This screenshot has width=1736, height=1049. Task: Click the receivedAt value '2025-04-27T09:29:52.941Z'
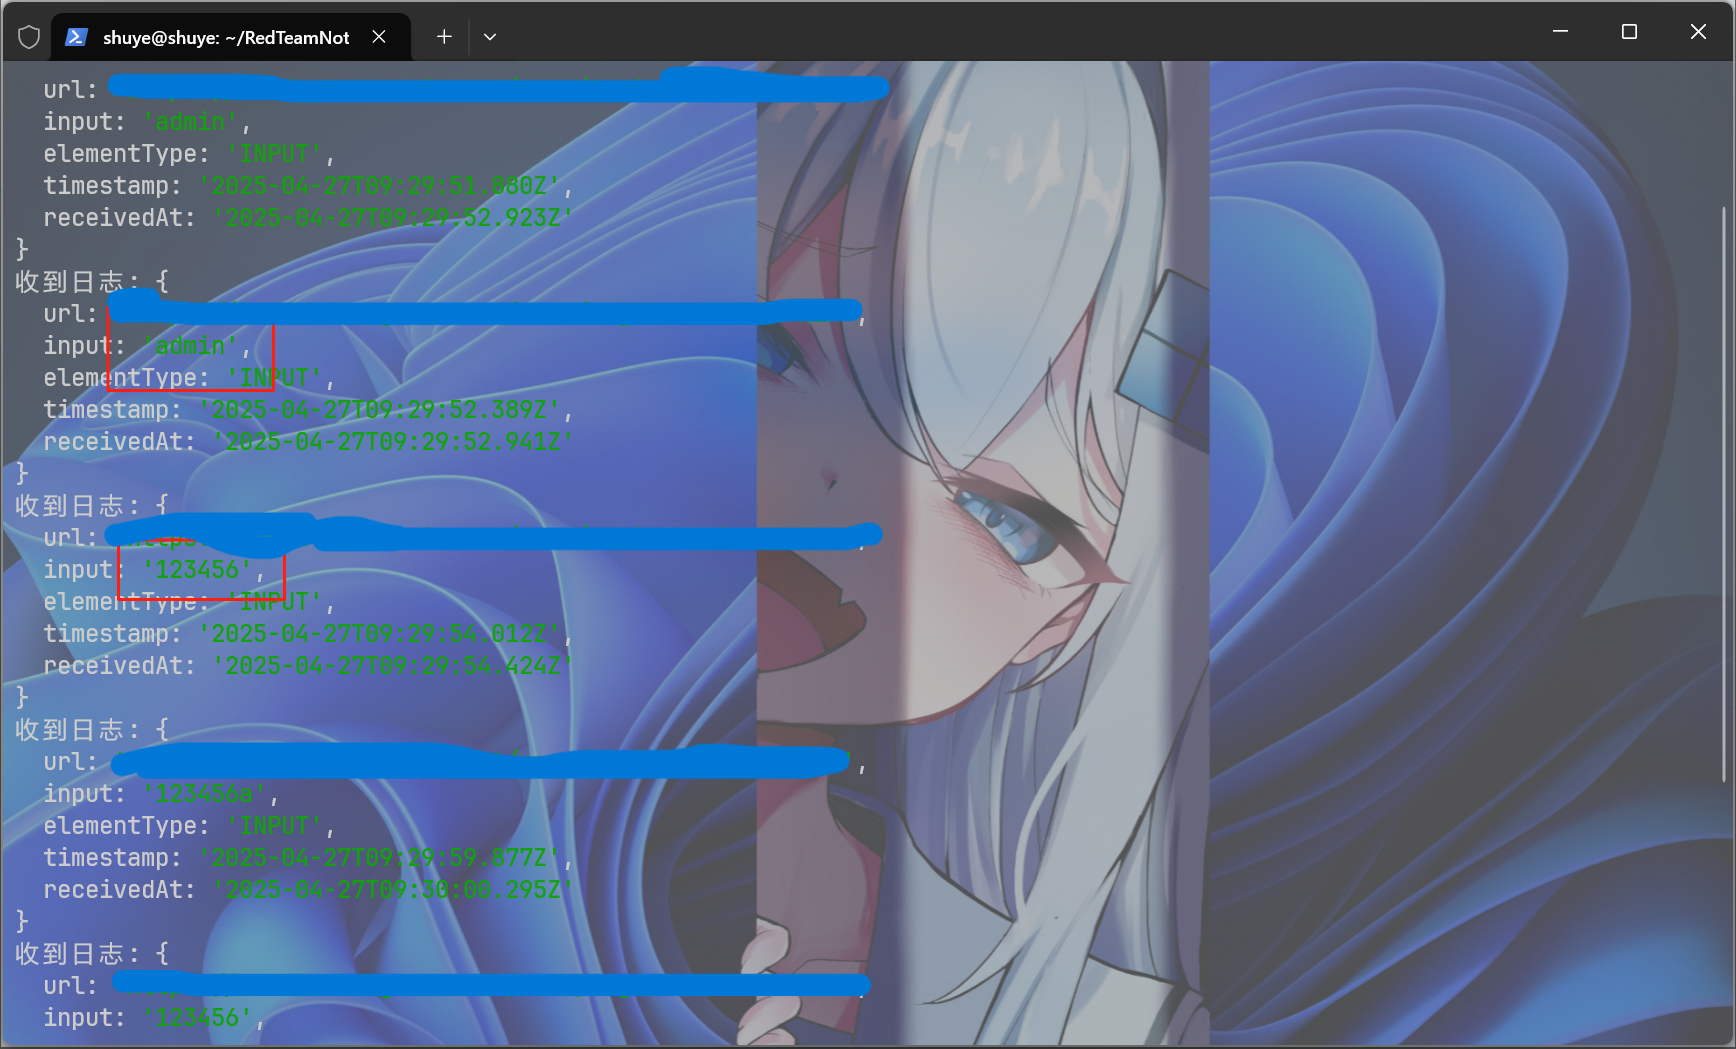[393, 442]
